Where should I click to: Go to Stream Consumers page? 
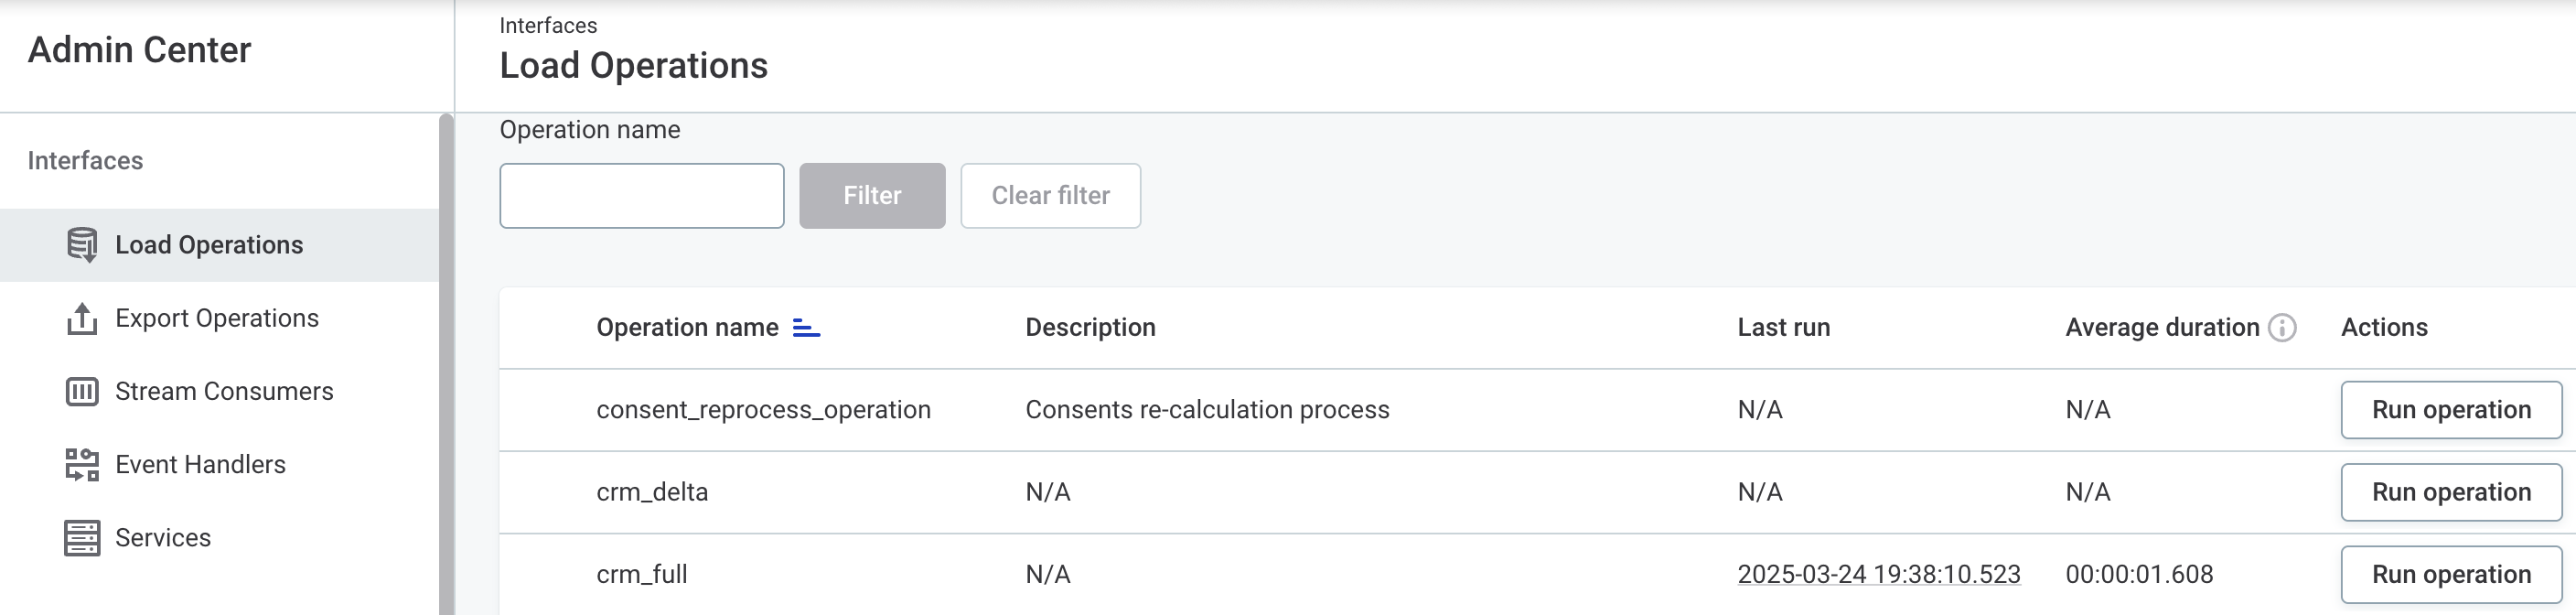tap(224, 392)
